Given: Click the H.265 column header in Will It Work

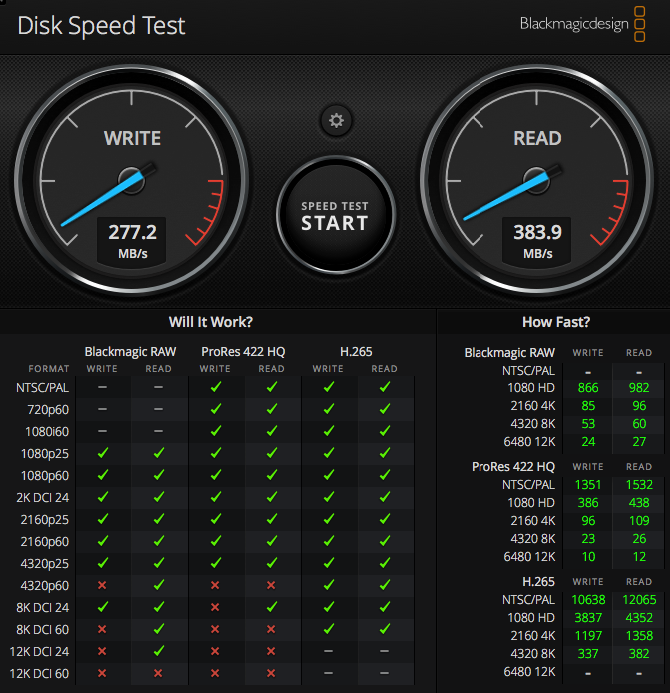Looking at the screenshot, I should point(356,352).
